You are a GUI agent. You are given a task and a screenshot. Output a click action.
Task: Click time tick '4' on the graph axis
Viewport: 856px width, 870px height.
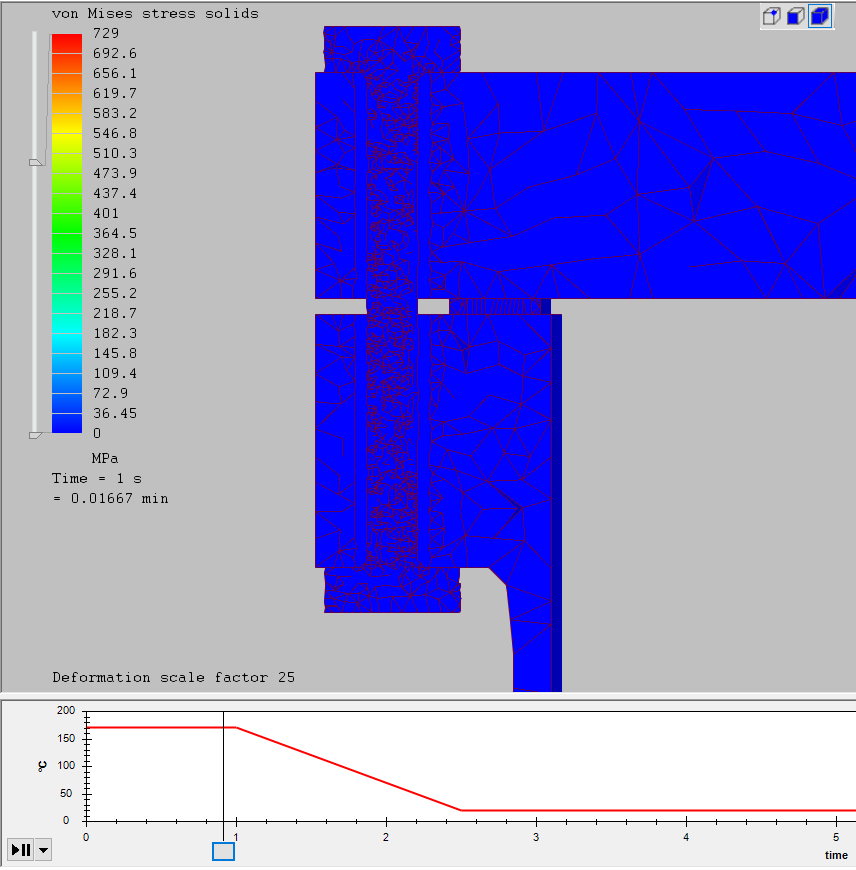click(x=686, y=837)
